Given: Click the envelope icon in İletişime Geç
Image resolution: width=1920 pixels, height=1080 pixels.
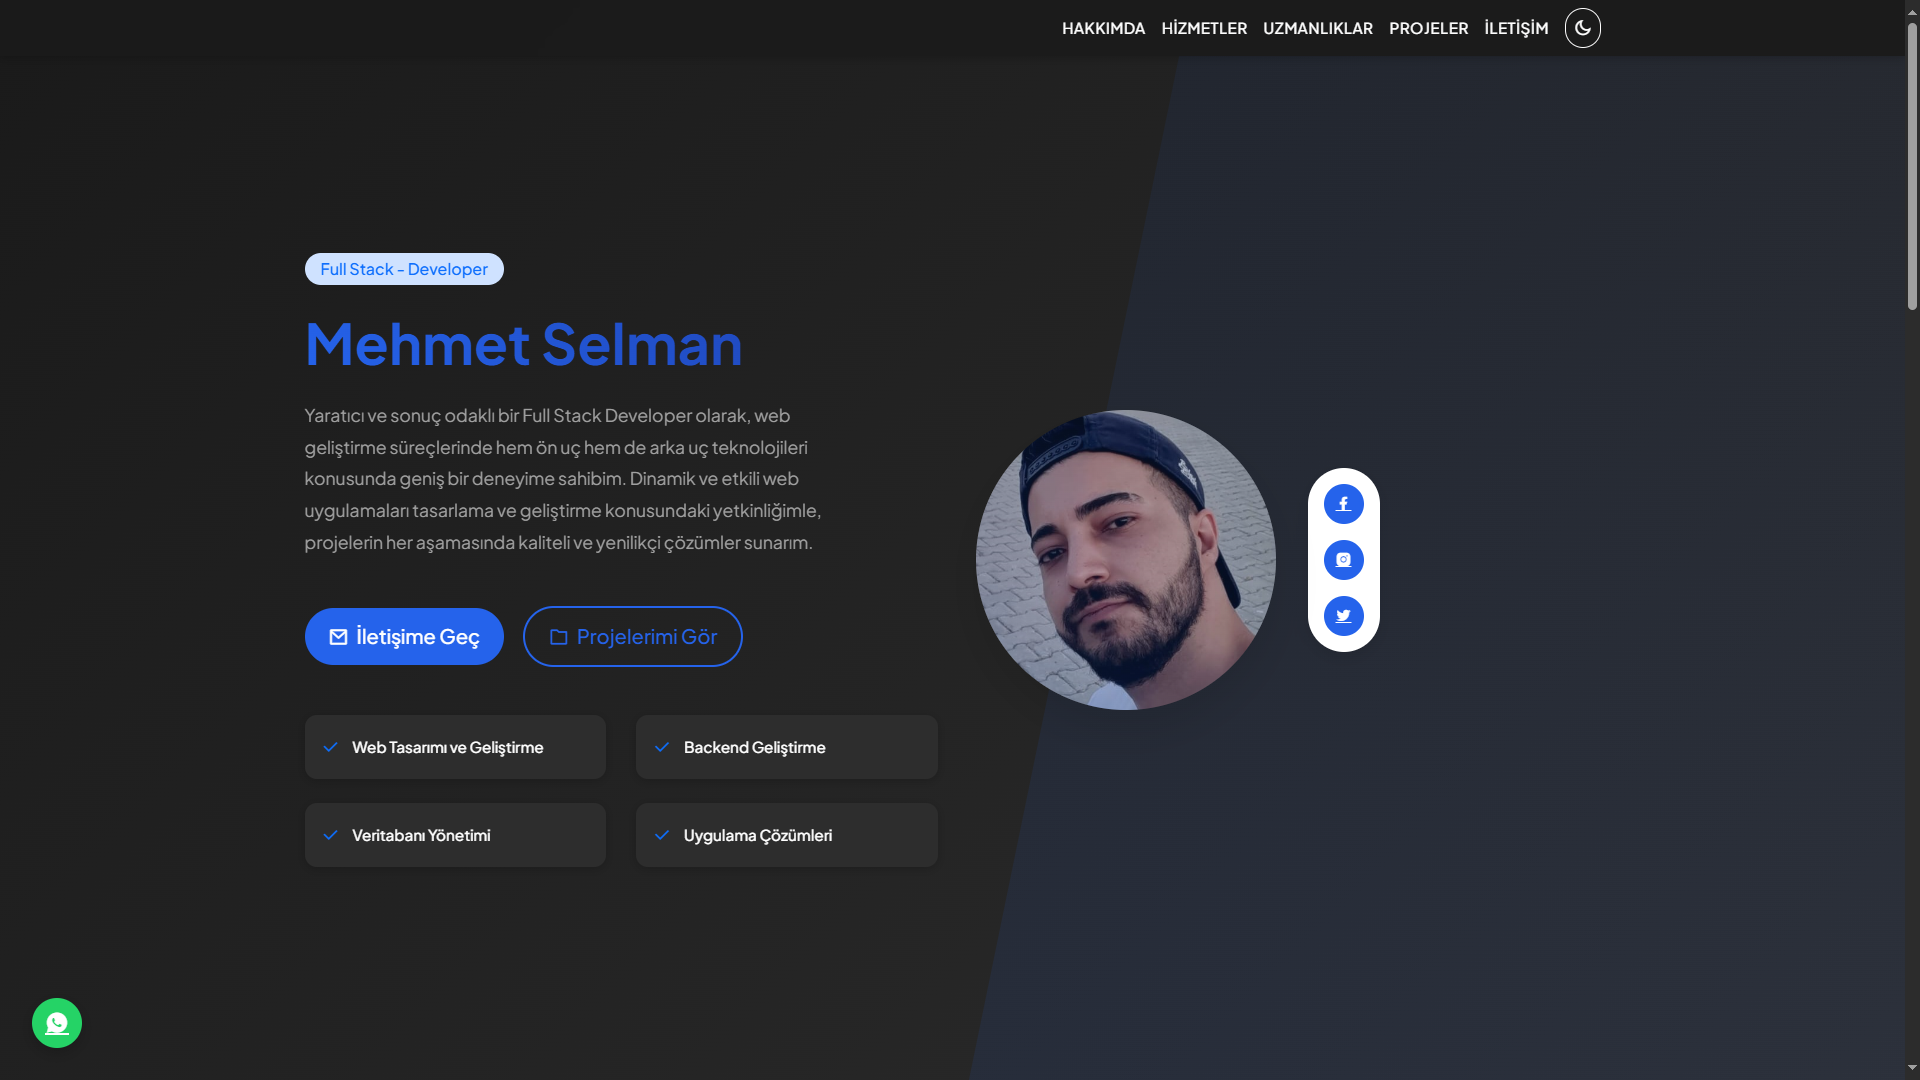Looking at the screenshot, I should (339, 637).
